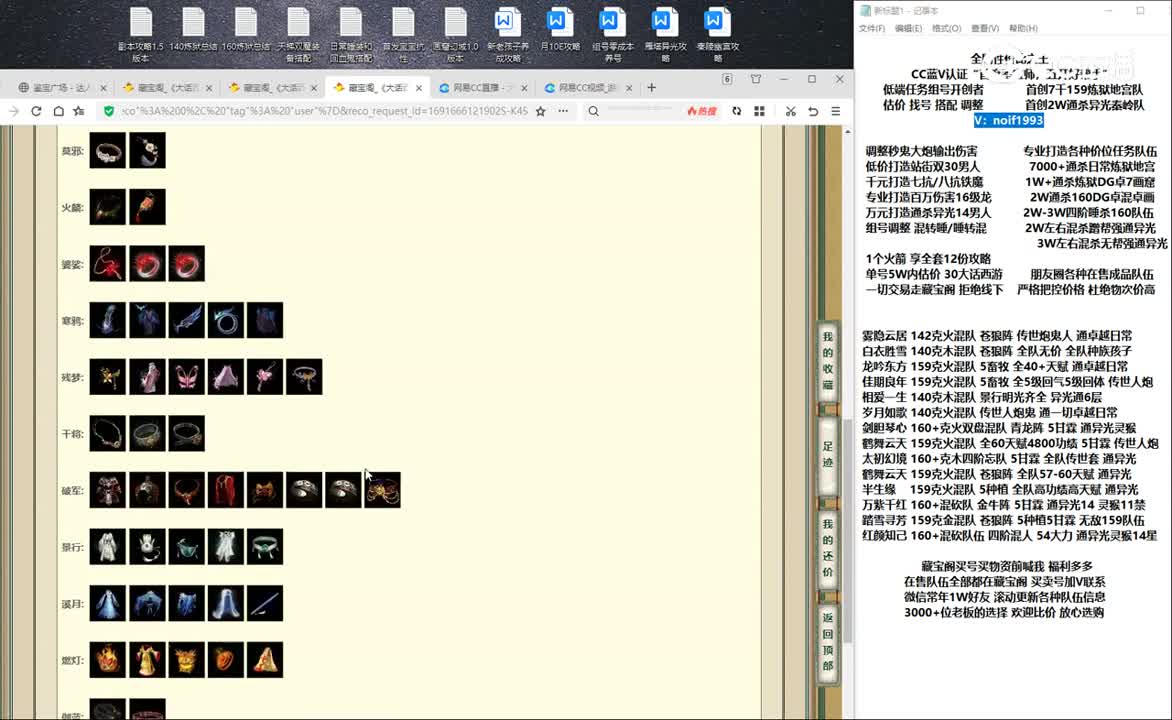This screenshot has height=720, width=1172.
Task: Click the Notepad line starting "雾隐云居 142克火混队"
Action: tap(996, 336)
